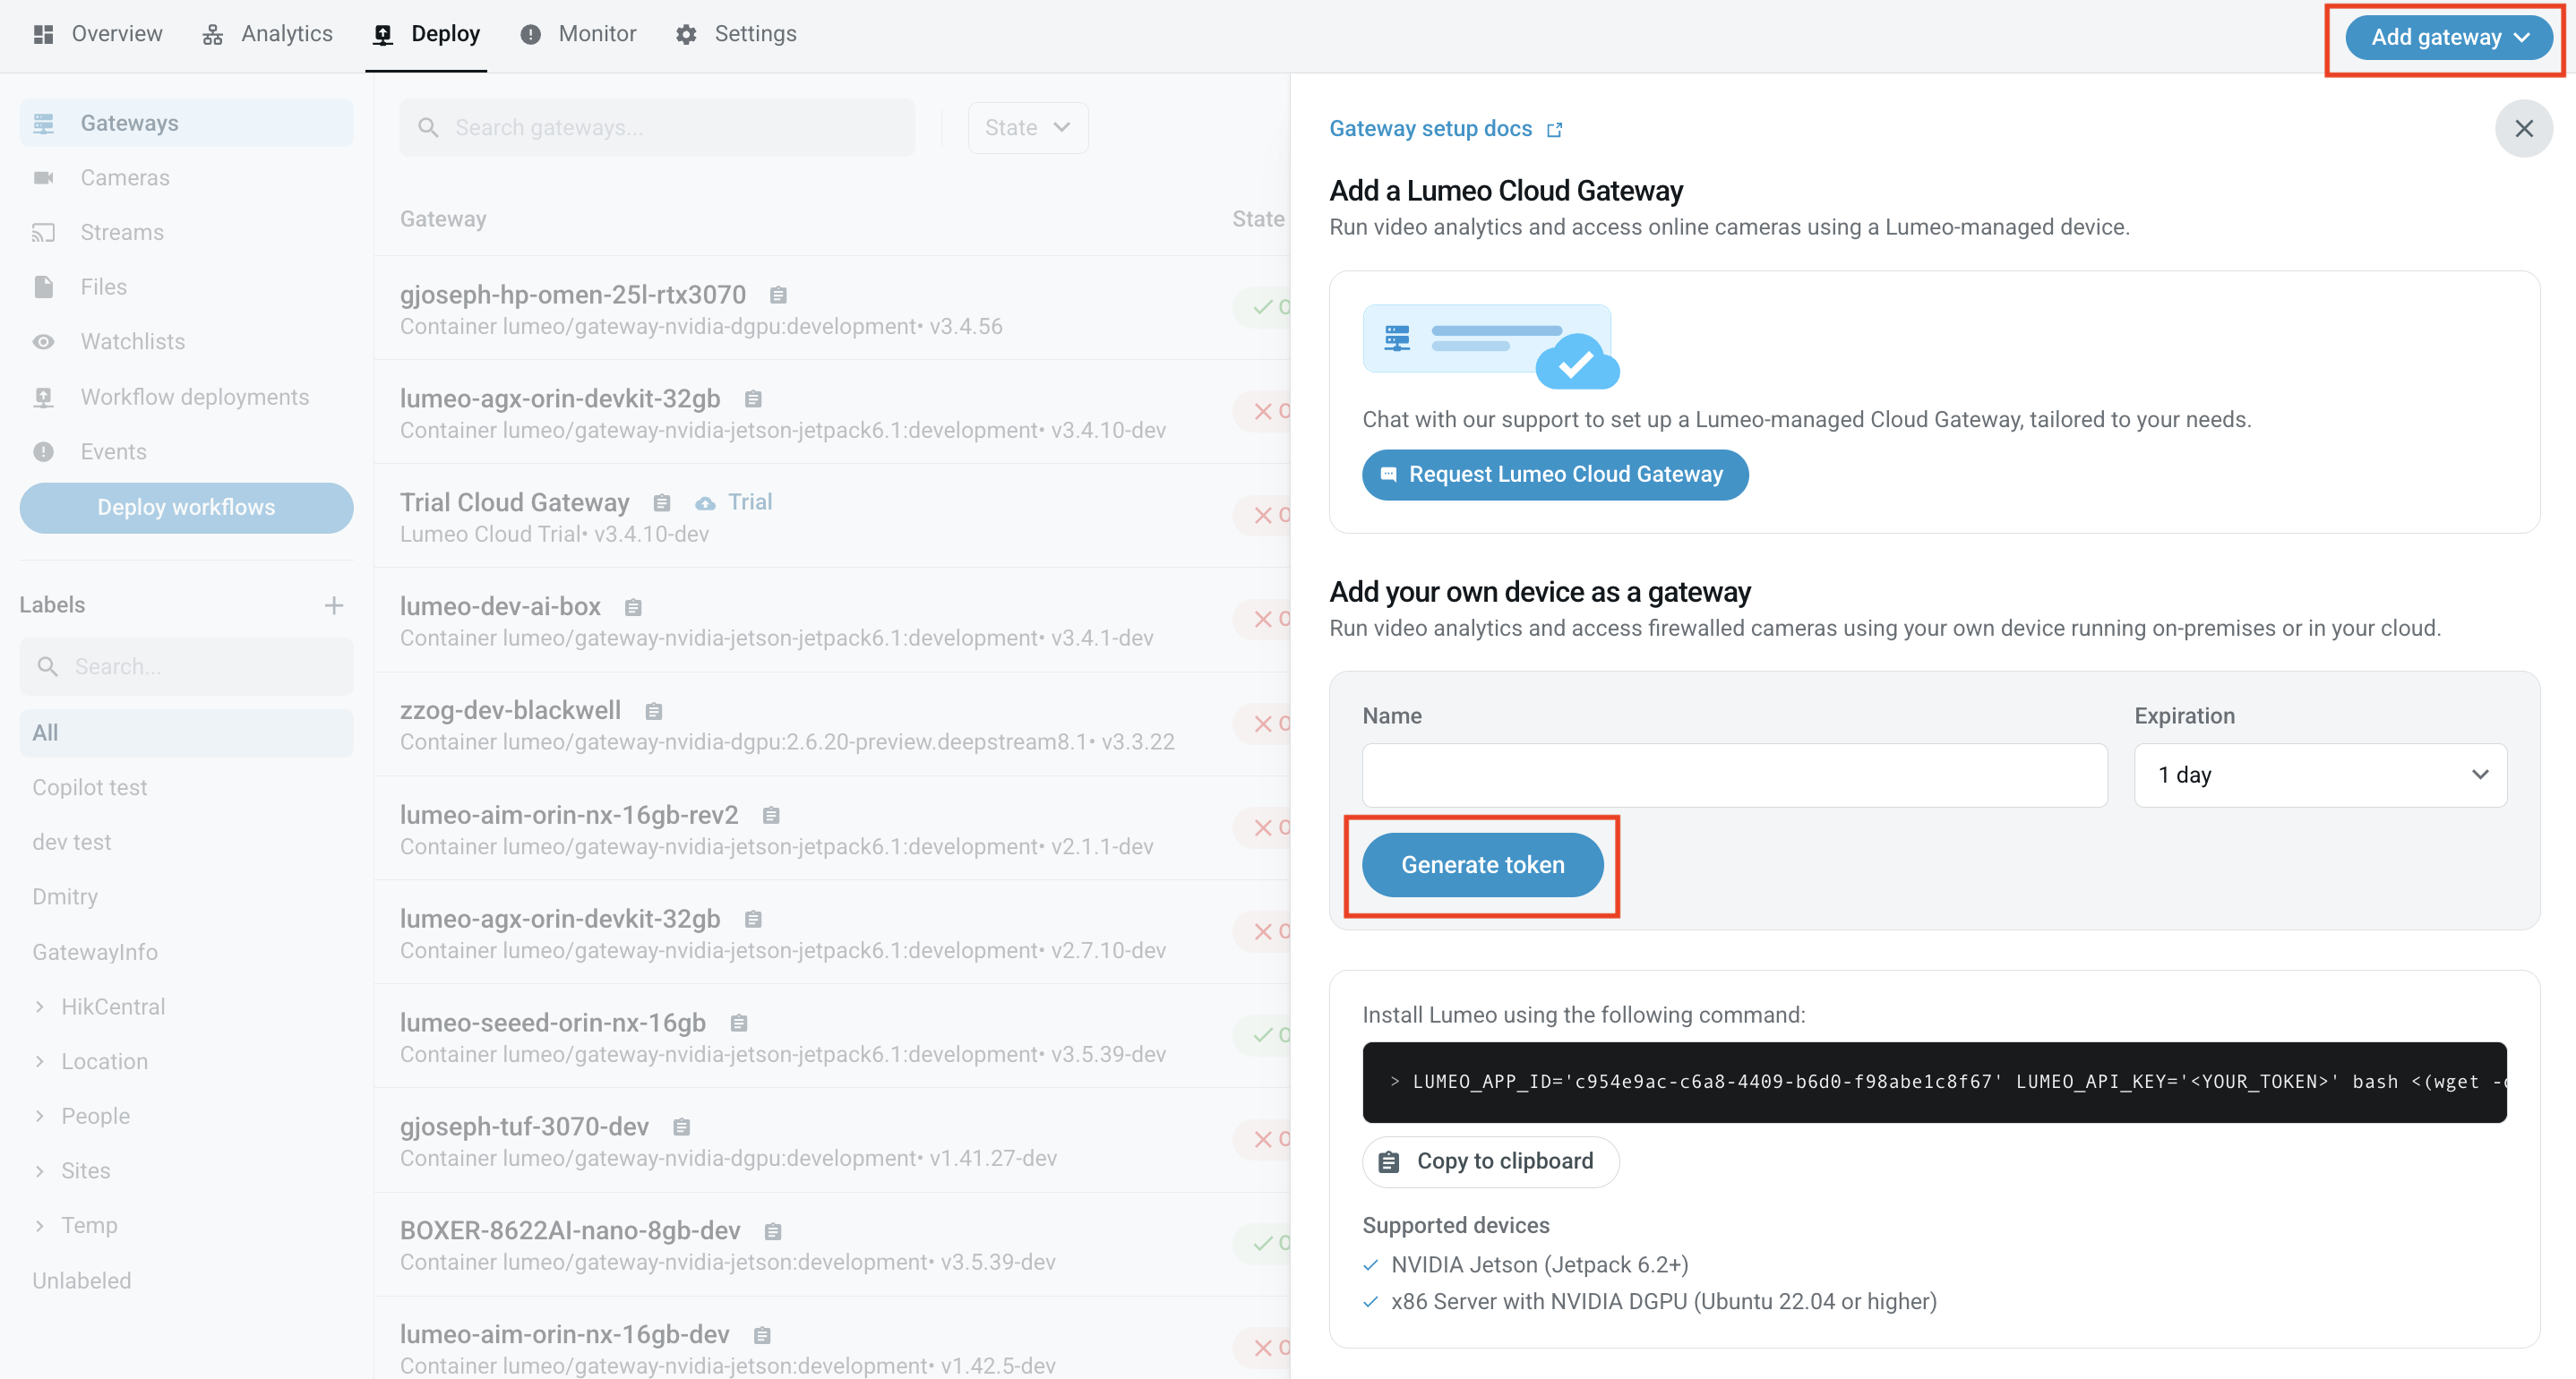Expand the People label group

[x=40, y=1116]
